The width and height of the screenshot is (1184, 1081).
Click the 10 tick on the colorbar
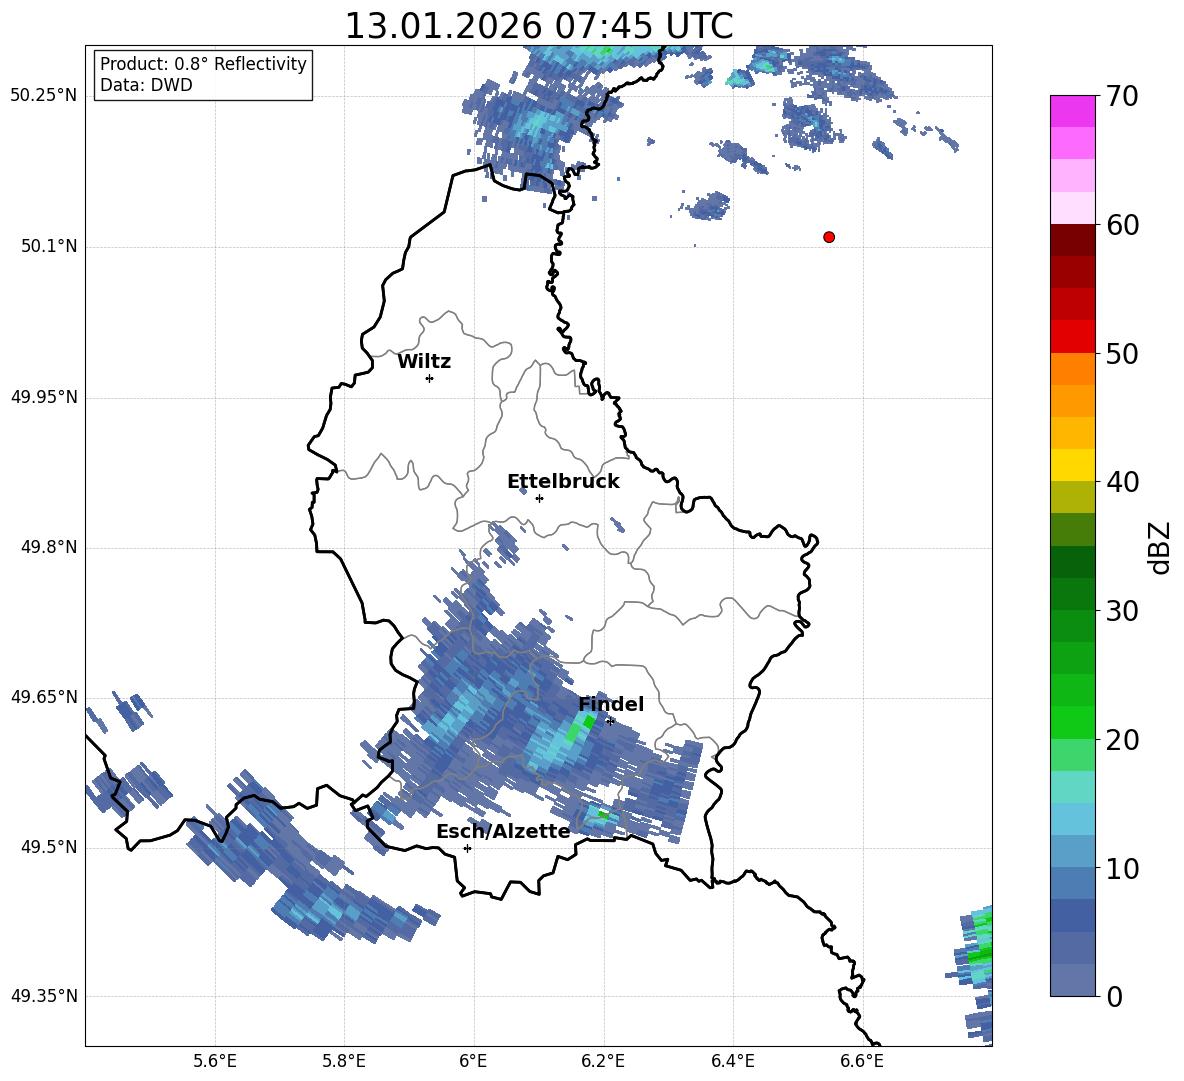tap(1122, 868)
